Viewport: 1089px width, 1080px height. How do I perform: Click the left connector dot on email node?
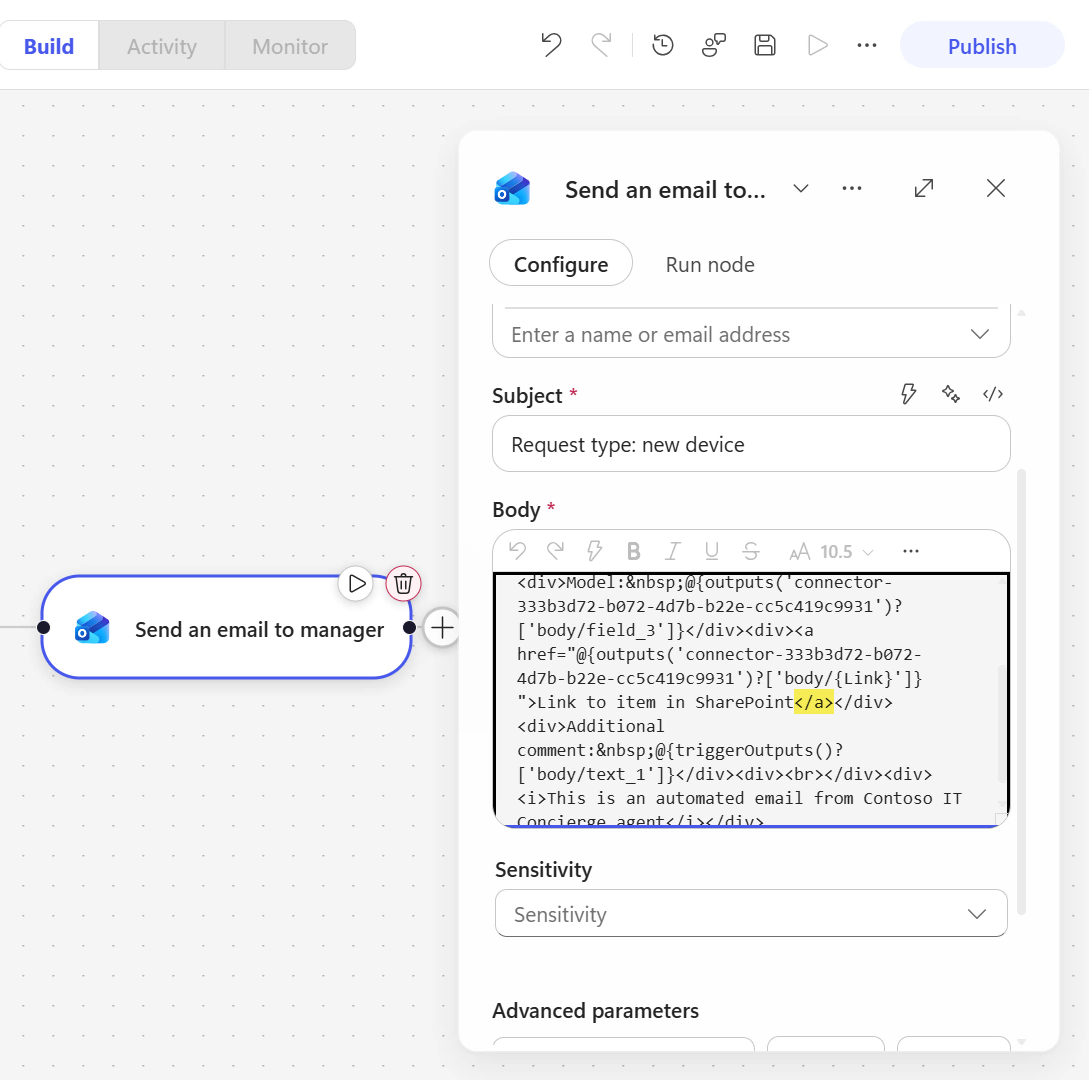tap(43, 628)
